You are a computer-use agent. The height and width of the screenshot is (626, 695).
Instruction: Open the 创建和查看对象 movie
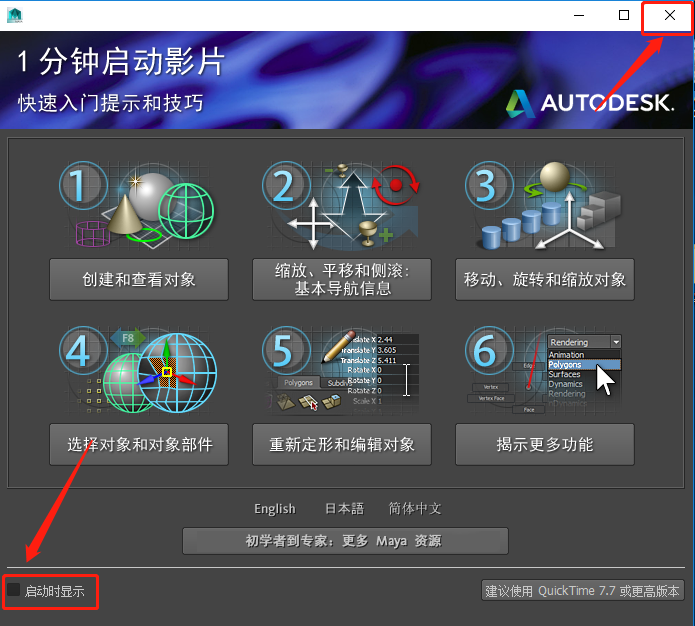click(x=139, y=280)
